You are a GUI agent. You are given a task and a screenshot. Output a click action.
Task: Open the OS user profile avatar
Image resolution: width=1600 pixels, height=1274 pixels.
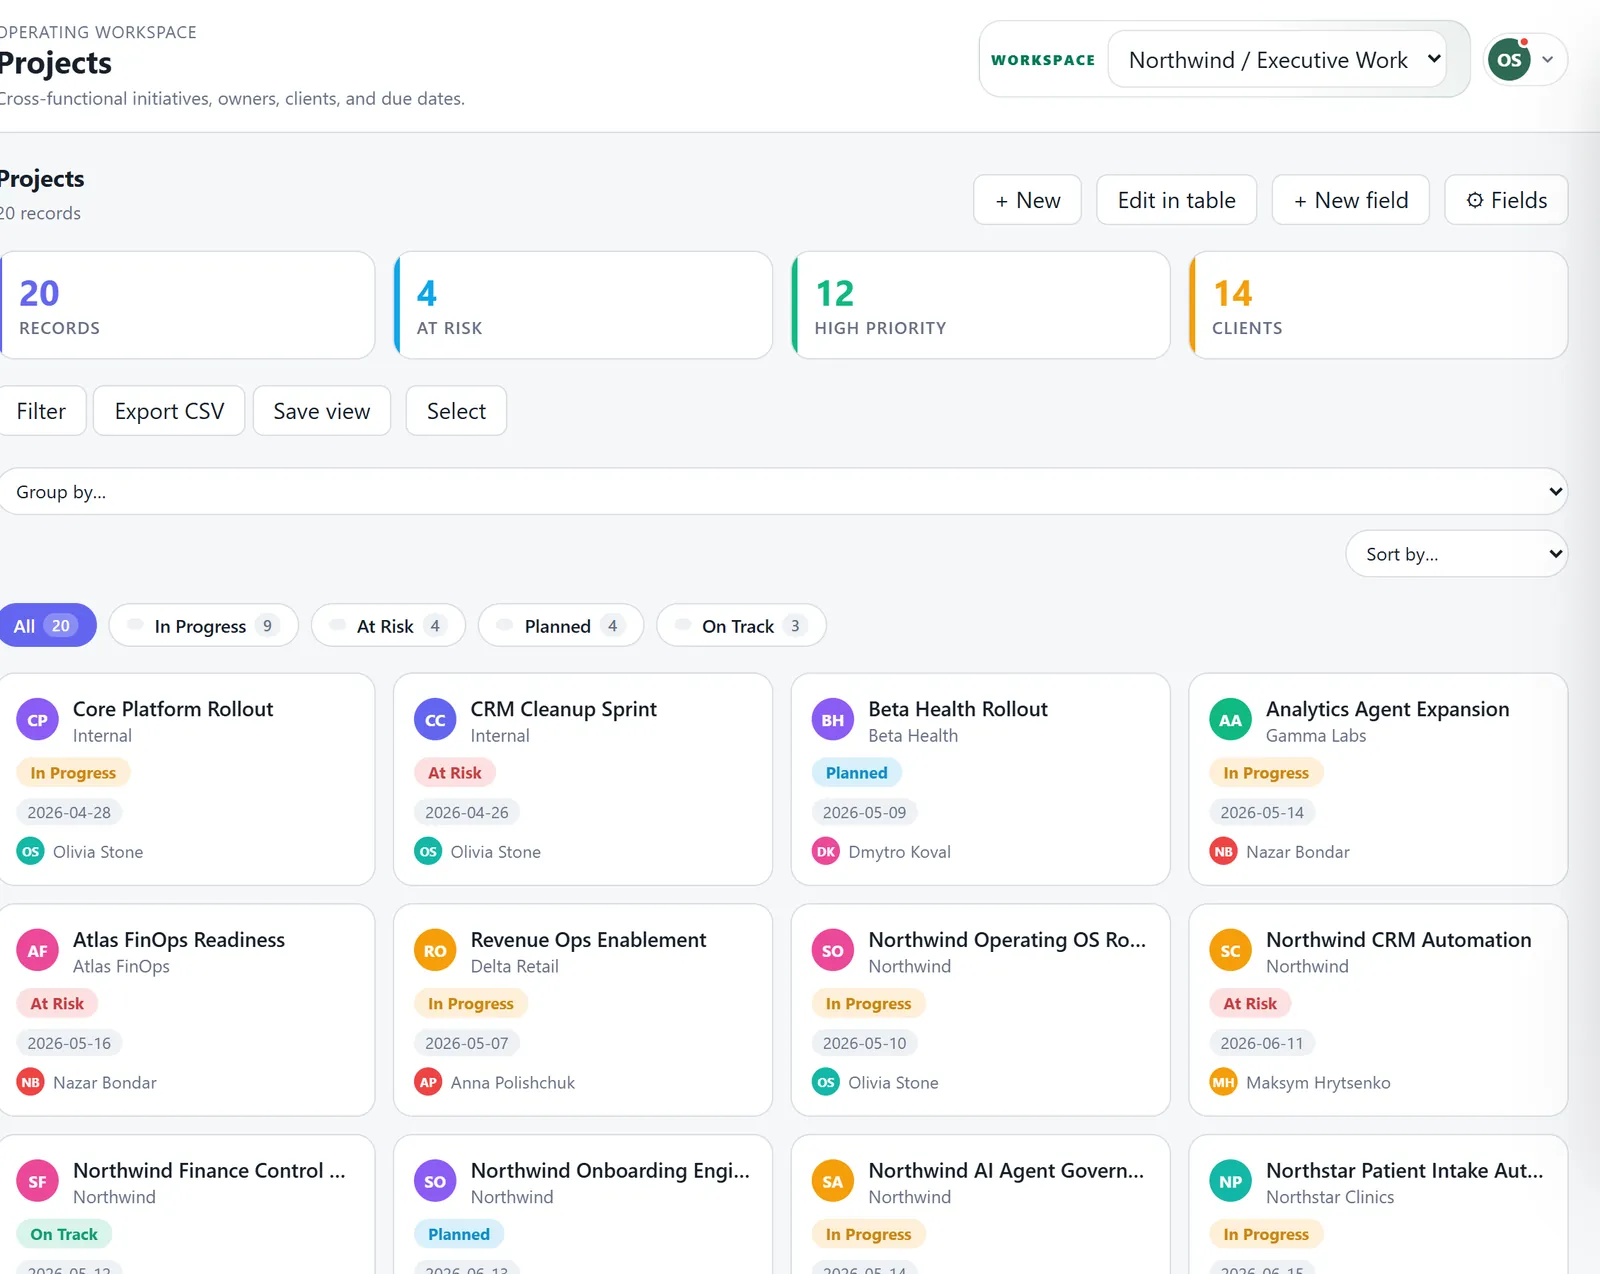tap(1509, 60)
